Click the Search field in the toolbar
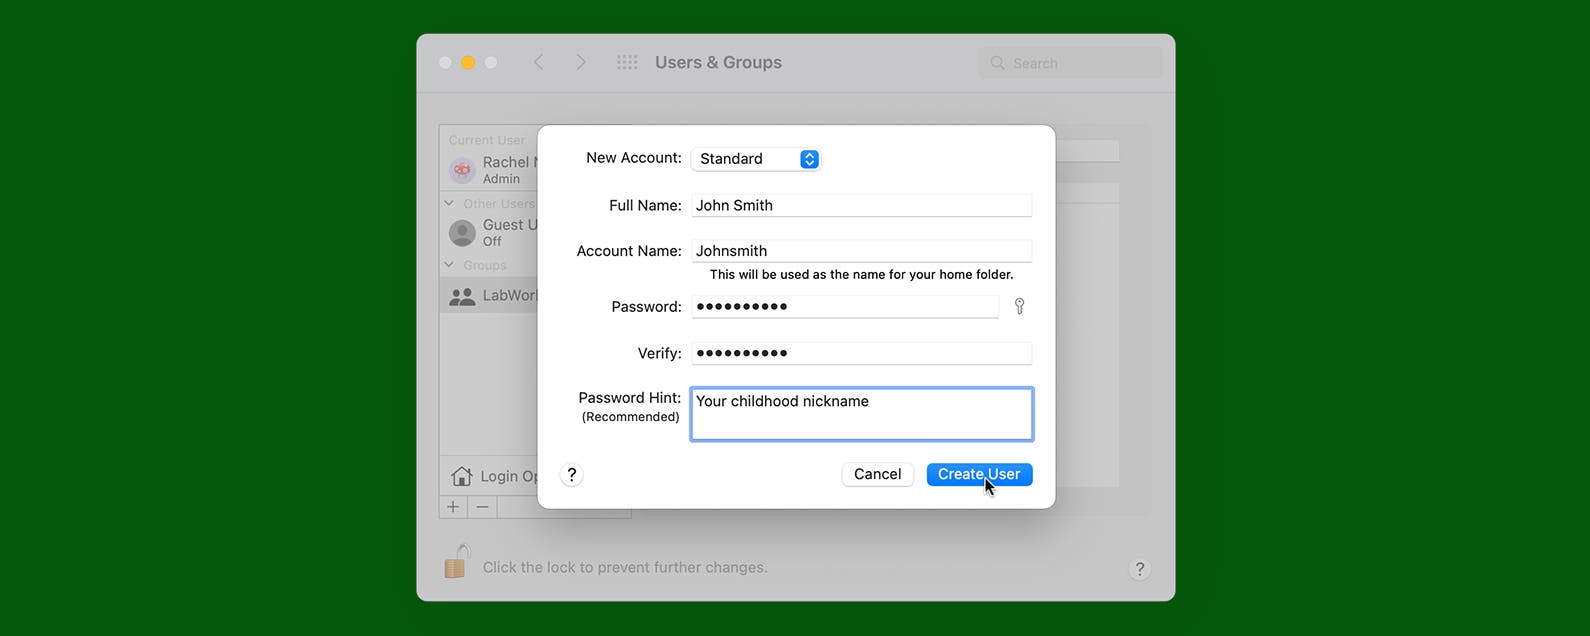The height and width of the screenshot is (636, 1590). (x=1071, y=63)
